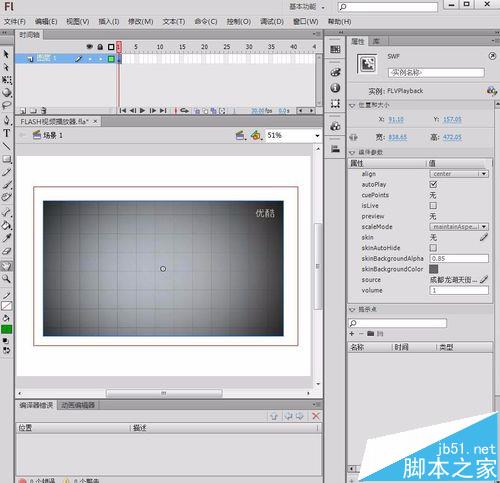Viewport: 500px width, 483px height.
Task: Switch to the 库 library tab
Action: point(376,41)
